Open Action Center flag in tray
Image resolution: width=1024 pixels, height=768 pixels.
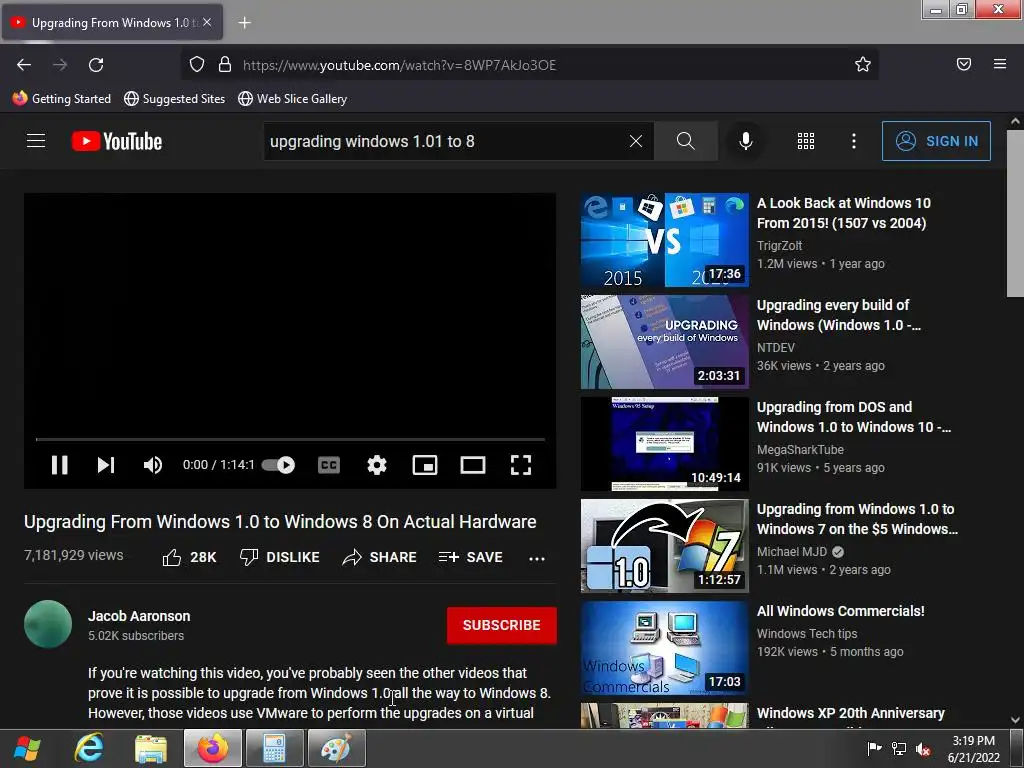pos(874,748)
